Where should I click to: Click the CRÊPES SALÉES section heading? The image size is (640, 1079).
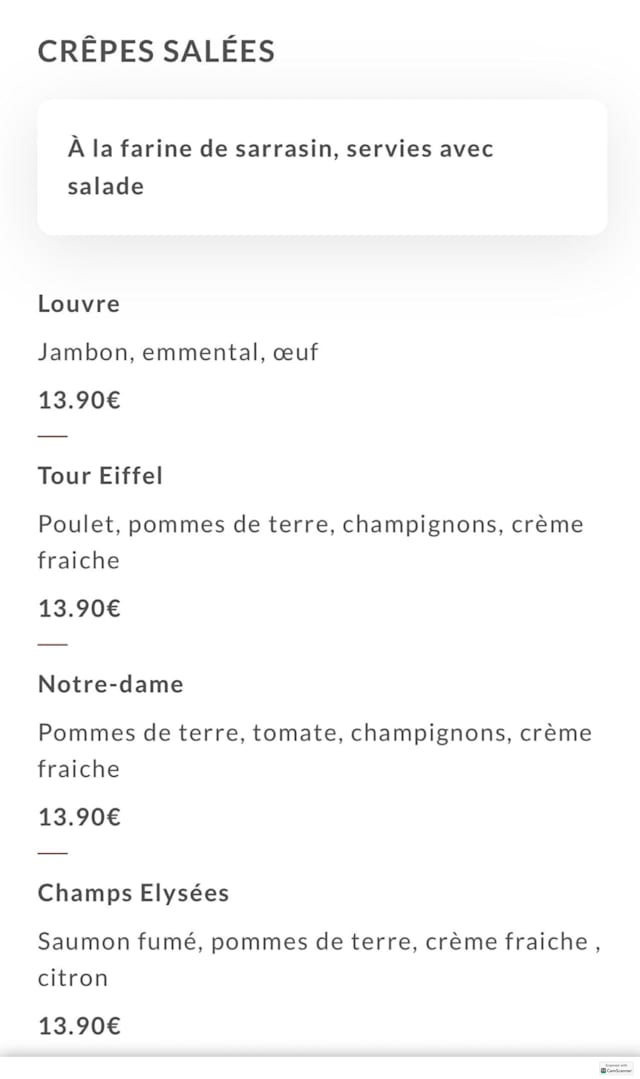156,51
